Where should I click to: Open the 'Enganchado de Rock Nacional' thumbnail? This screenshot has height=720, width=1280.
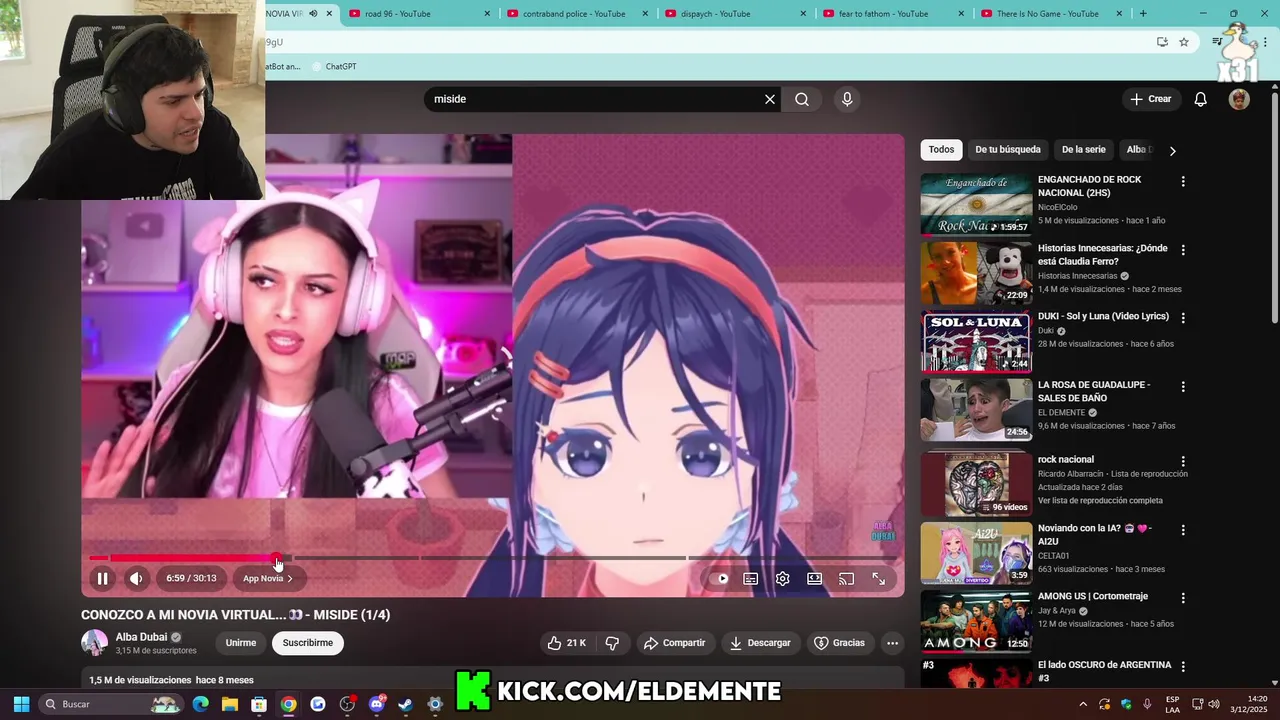pyautogui.click(x=976, y=204)
